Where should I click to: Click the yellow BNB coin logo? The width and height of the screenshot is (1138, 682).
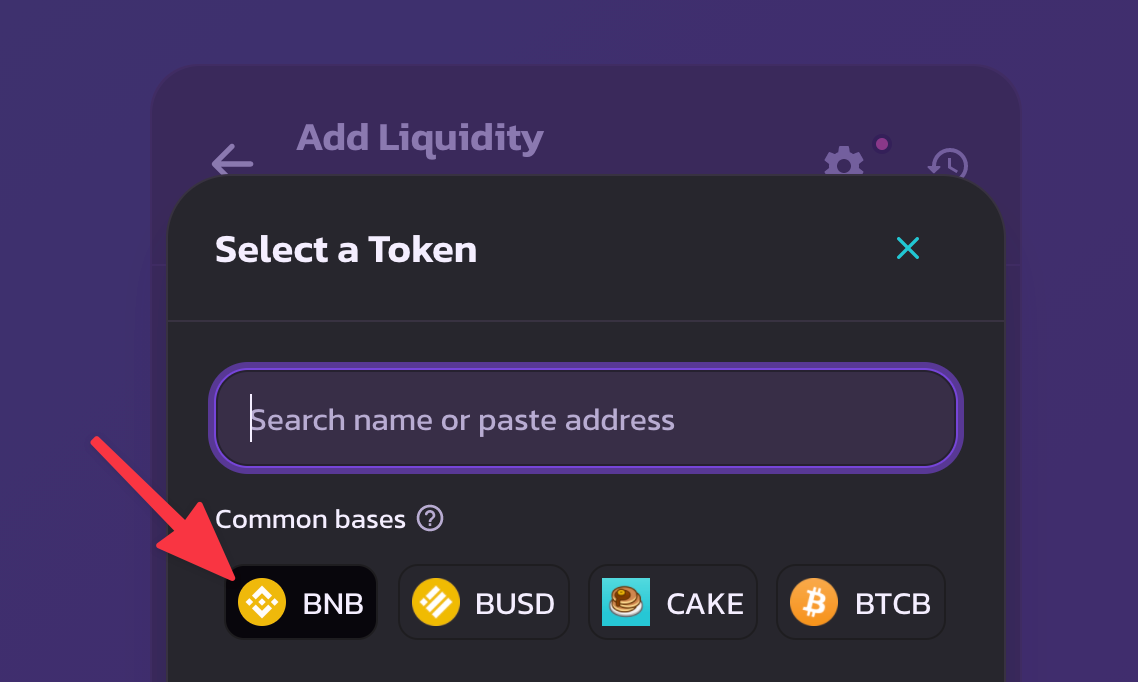pyautogui.click(x=262, y=602)
